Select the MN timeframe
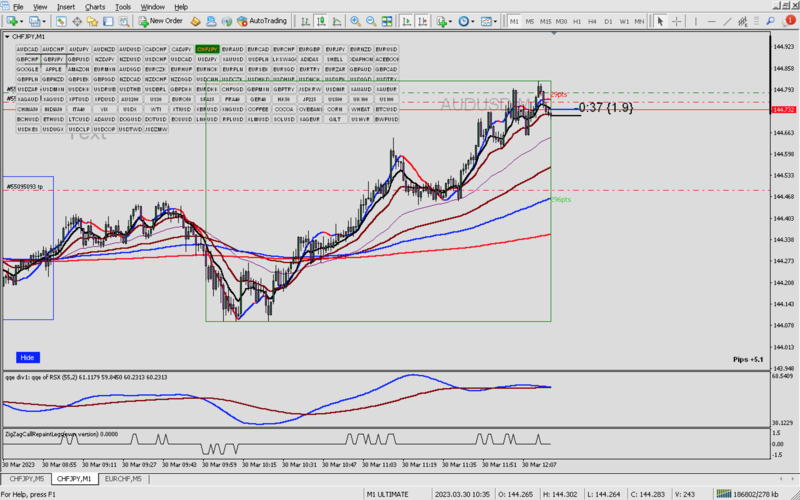Image resolution: width=800 pixels, height=500 pixels. [x=639, y=21]
